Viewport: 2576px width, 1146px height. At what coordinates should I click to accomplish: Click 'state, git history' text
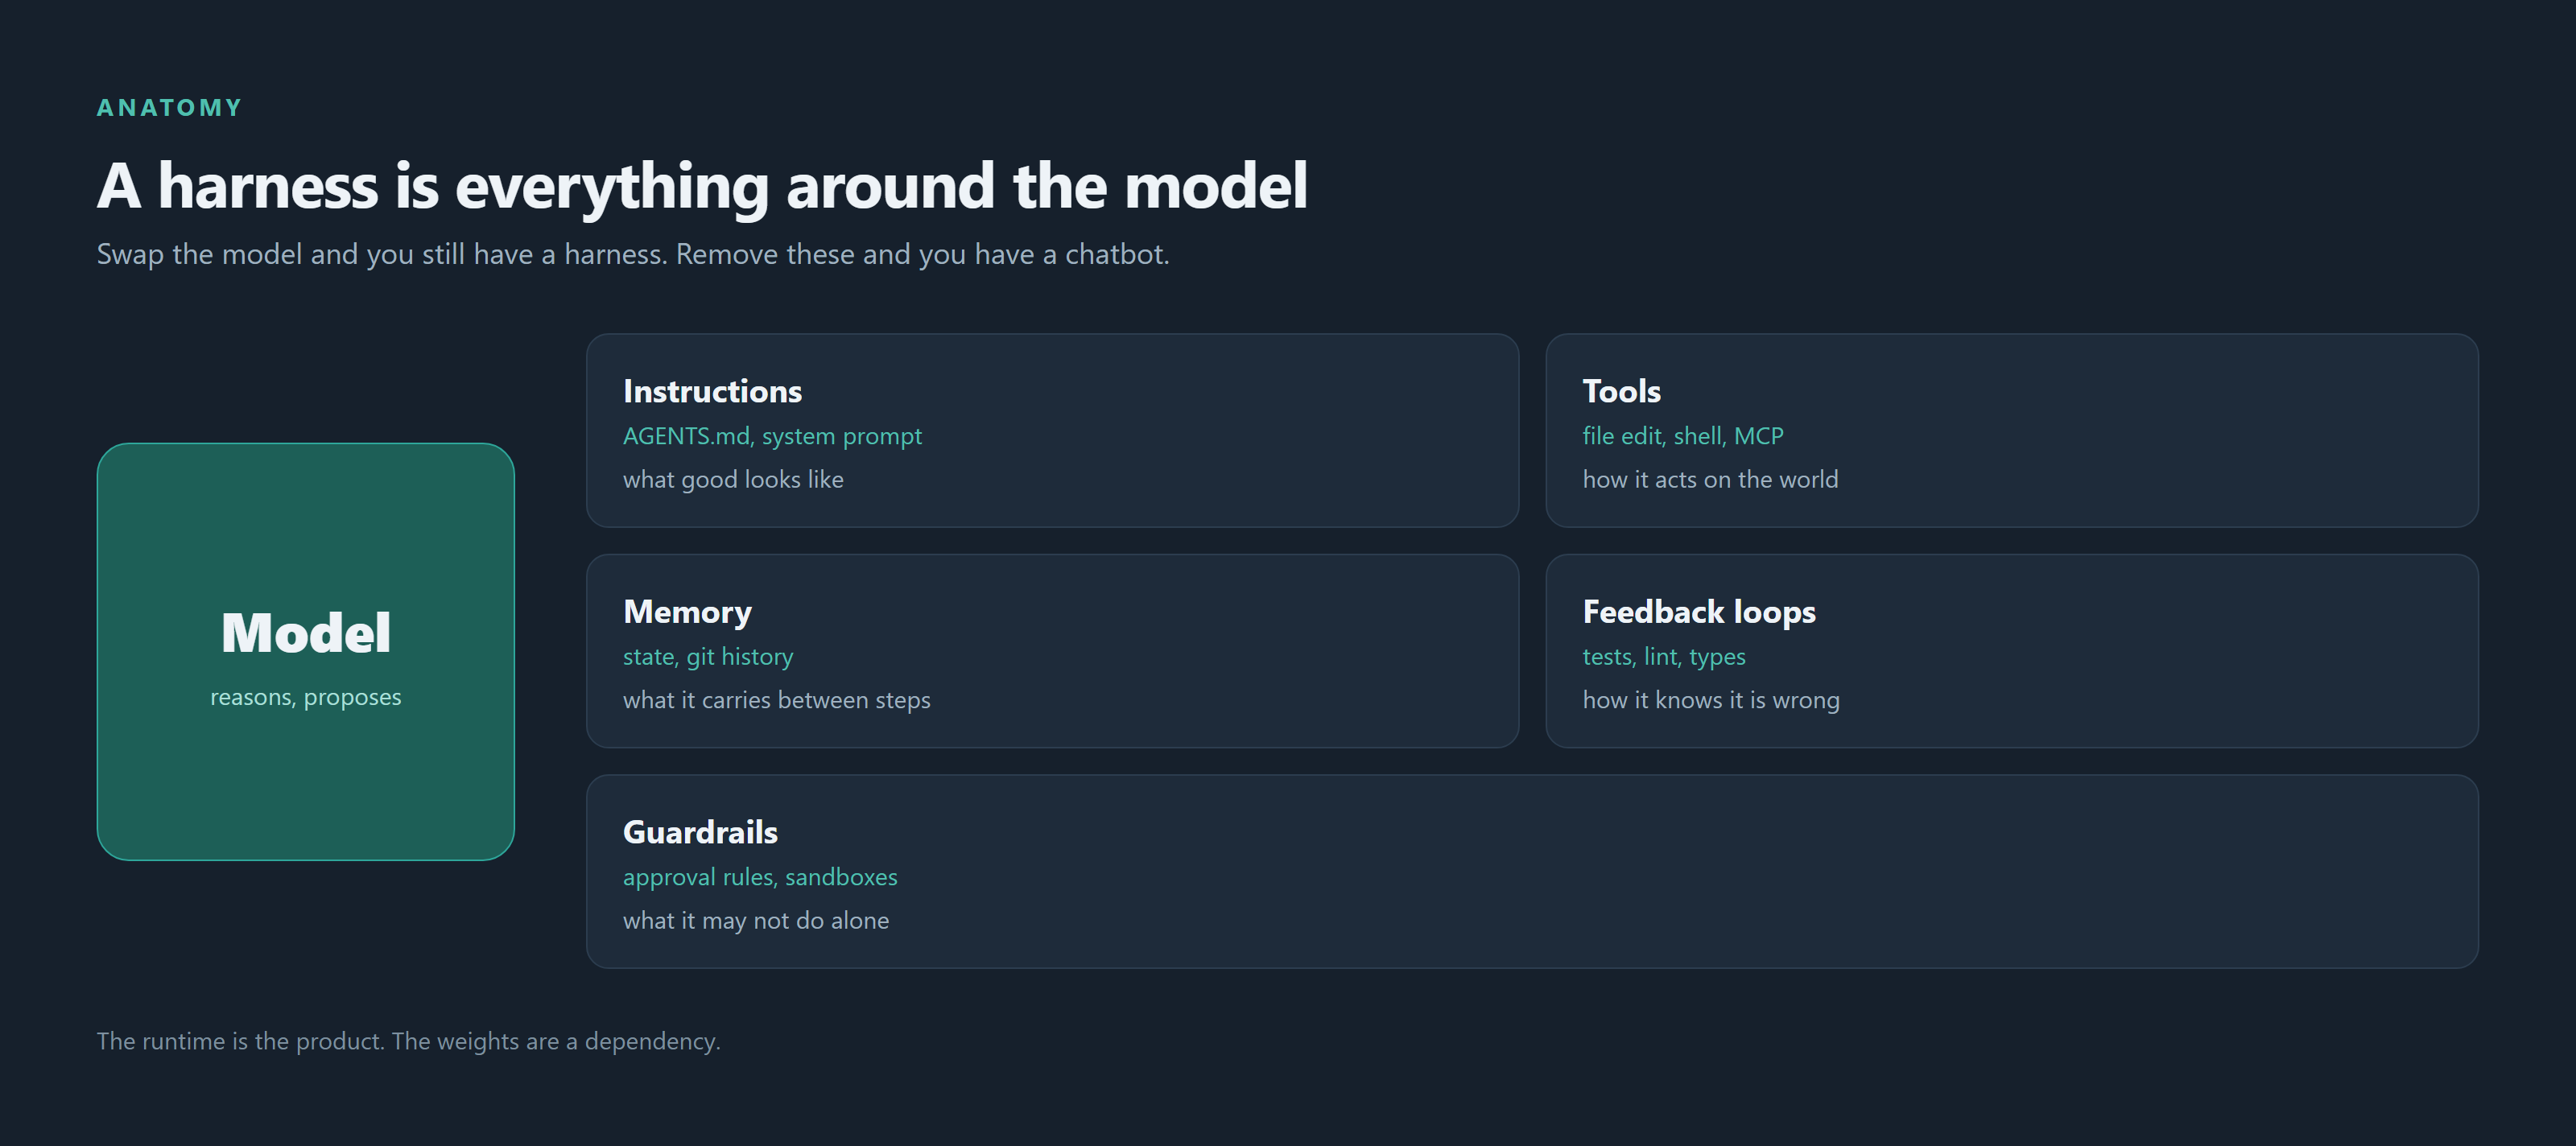click(708, 657)
